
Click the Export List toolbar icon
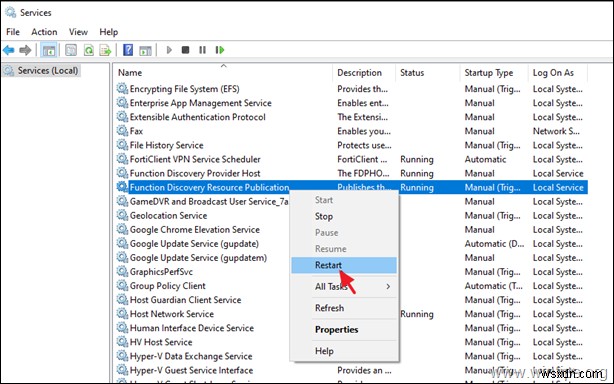click(x=105, y=50)
